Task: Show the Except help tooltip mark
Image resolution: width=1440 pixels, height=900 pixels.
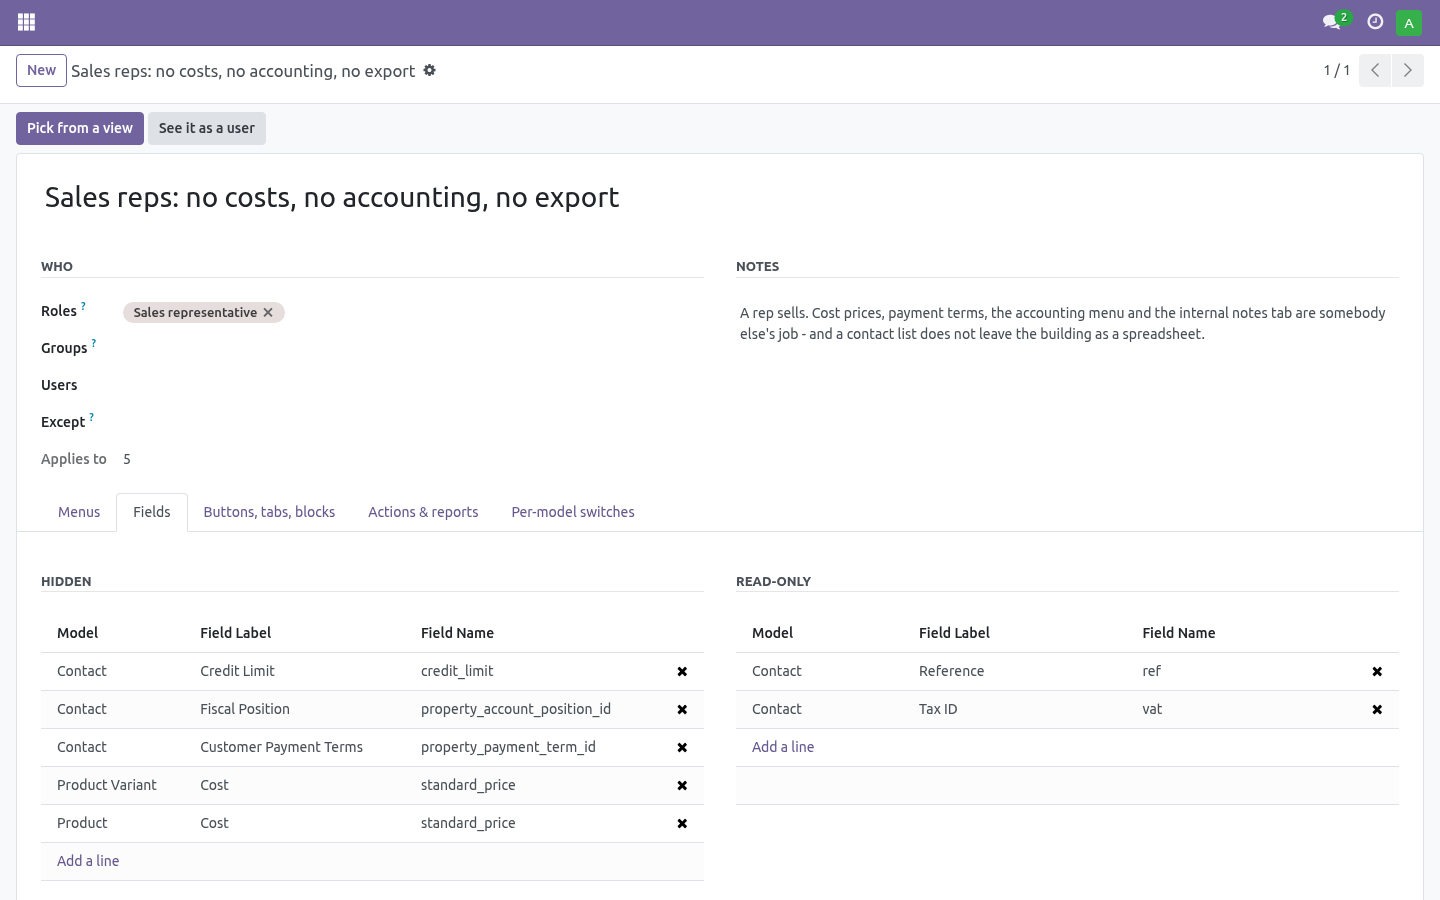Action: tap(91, 417)
